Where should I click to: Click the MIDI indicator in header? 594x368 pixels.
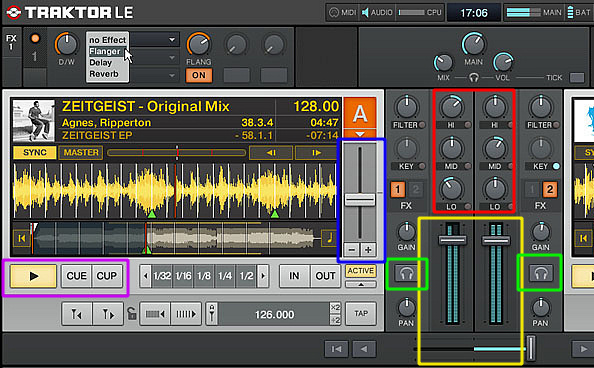pos(342,13)
